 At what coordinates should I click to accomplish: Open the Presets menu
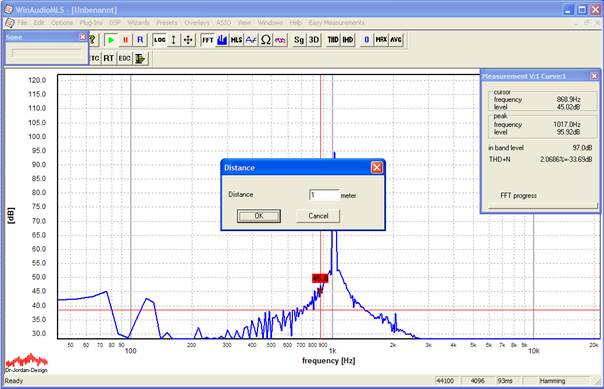tap(166, 23)
